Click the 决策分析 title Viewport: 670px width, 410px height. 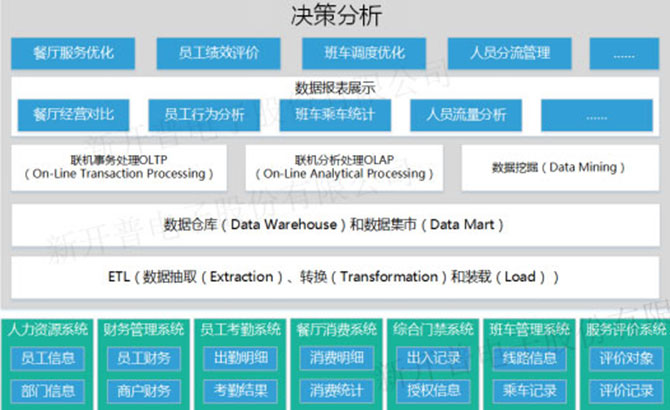coord(336,16)
